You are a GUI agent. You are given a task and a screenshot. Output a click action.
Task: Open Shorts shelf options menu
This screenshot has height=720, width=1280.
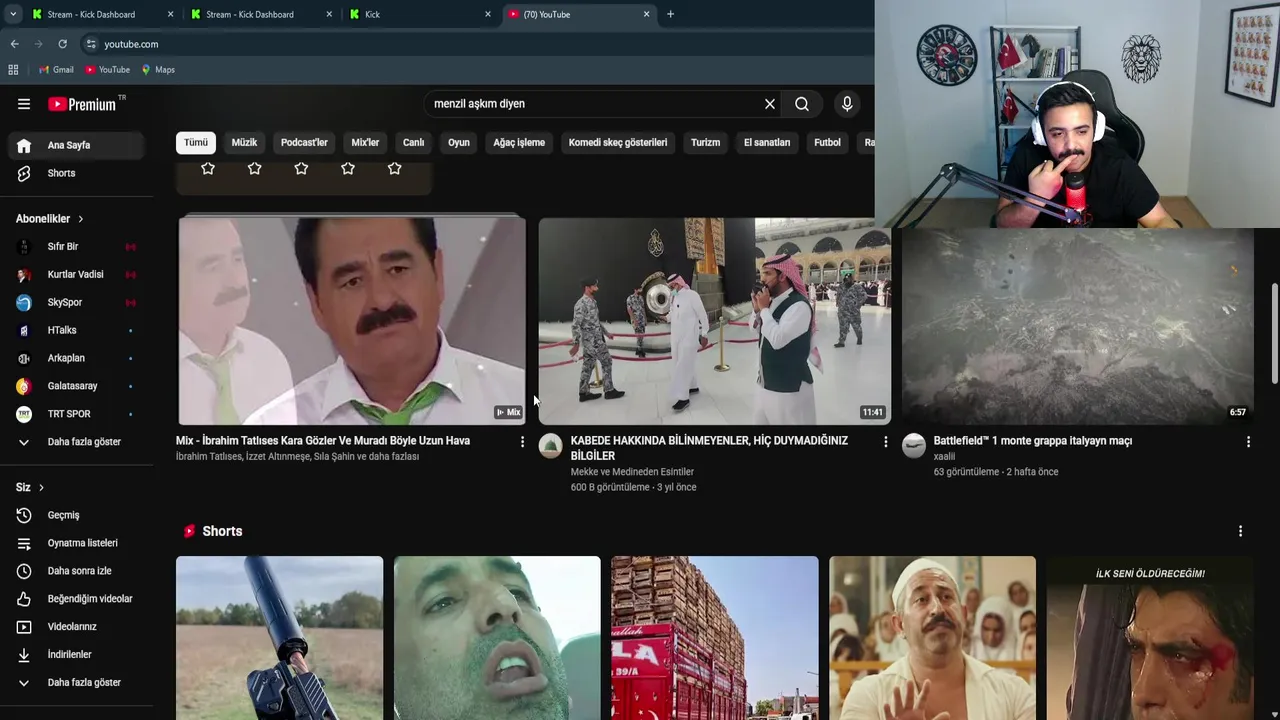point(1240,531)
